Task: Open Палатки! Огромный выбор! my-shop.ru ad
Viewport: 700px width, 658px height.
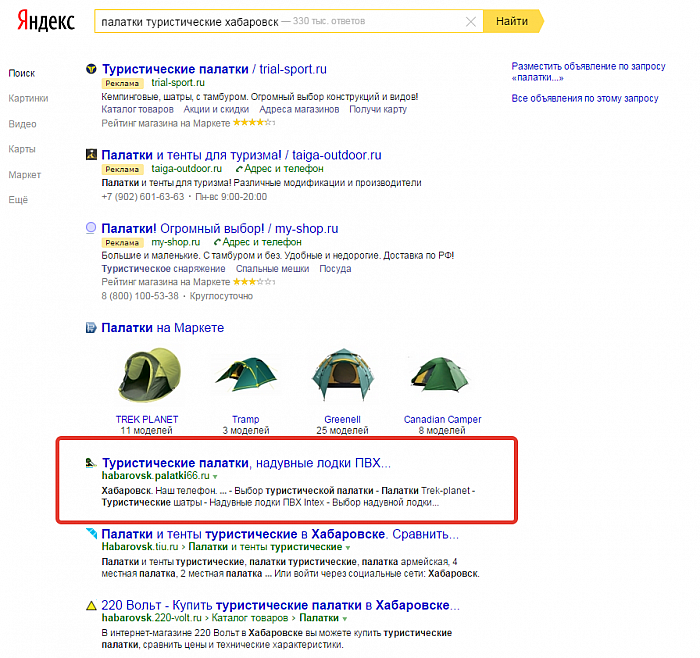Action: 220,229
